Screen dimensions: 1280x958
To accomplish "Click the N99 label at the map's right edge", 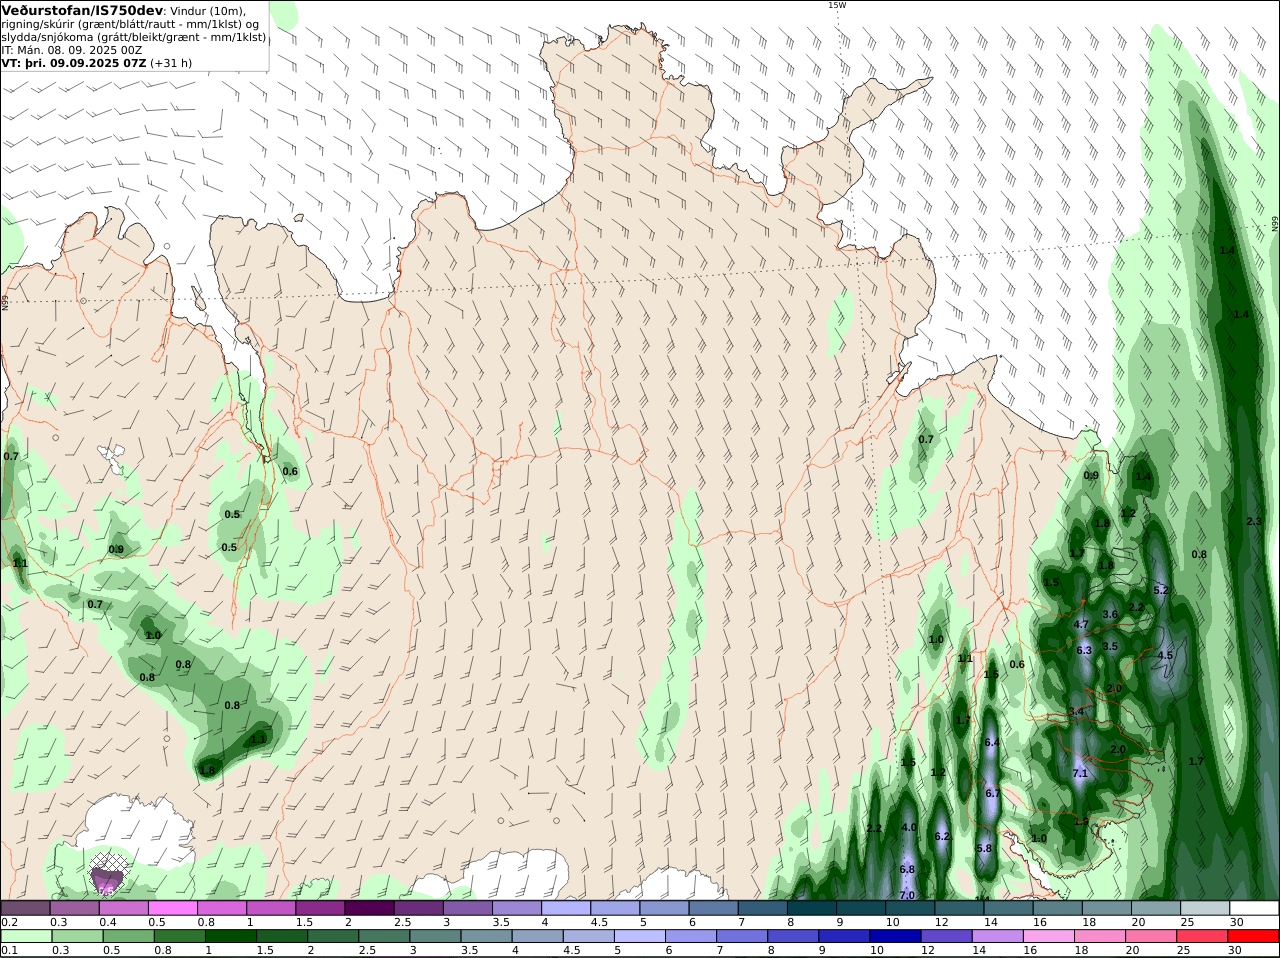I will pos(1275,224).
